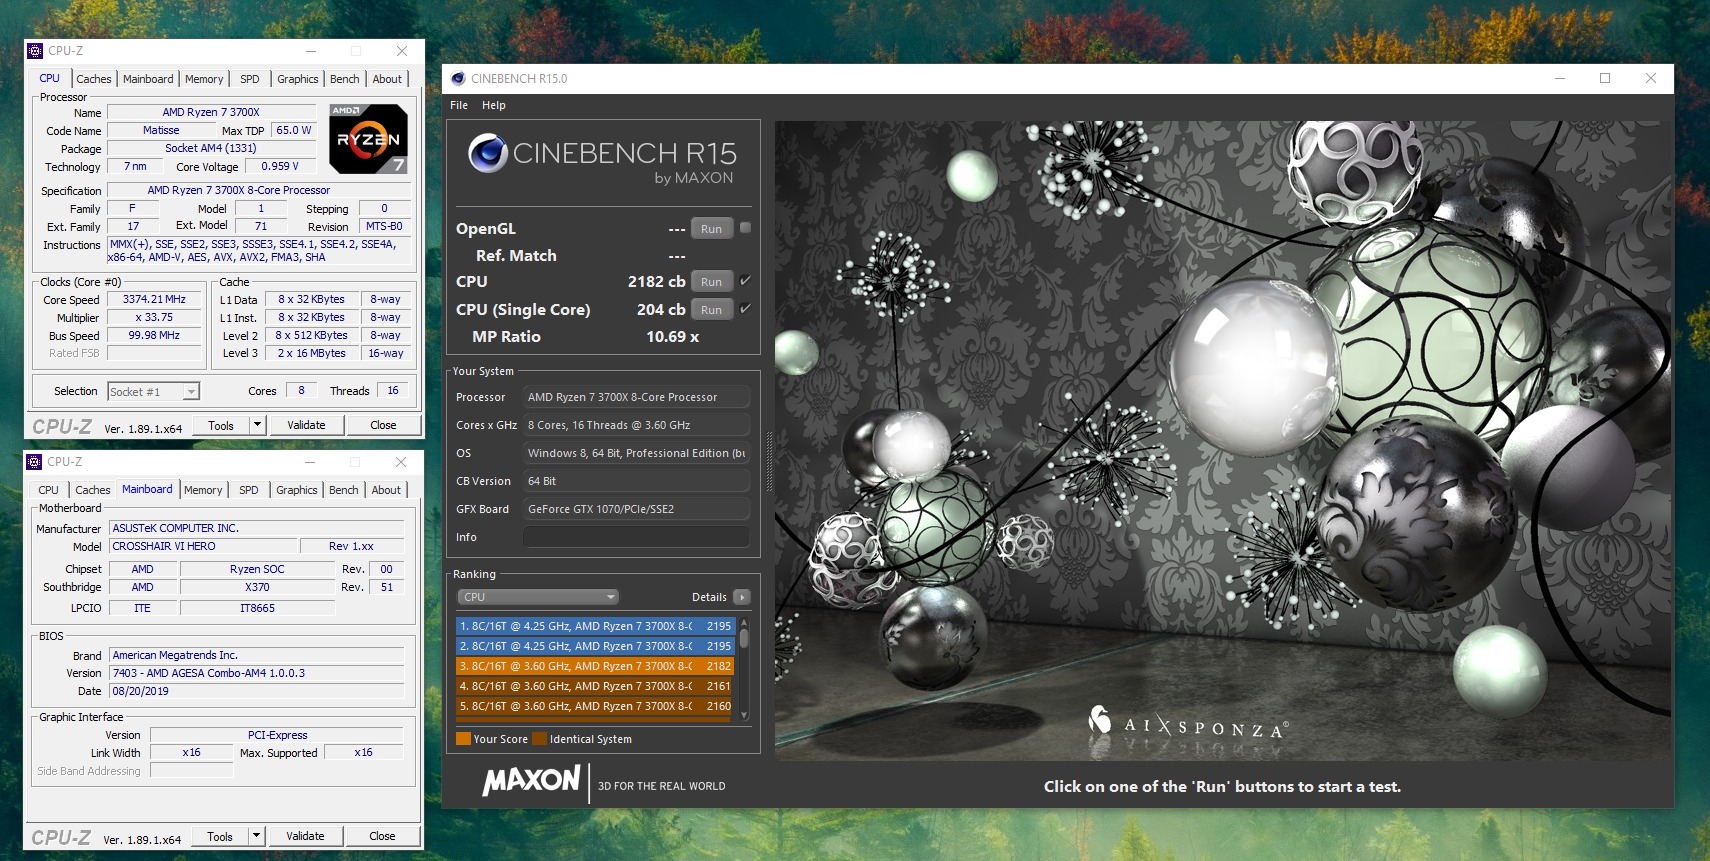Screen dimensions: 1710x861
Task: Open About tab in CPU-Z processor window
Action: coord(387,79)
